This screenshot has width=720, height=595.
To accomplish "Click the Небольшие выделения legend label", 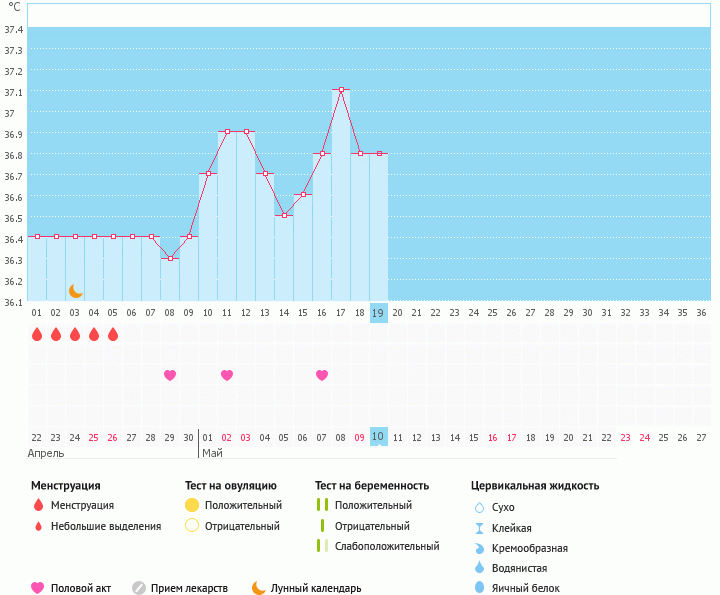I will click(106, 526).
